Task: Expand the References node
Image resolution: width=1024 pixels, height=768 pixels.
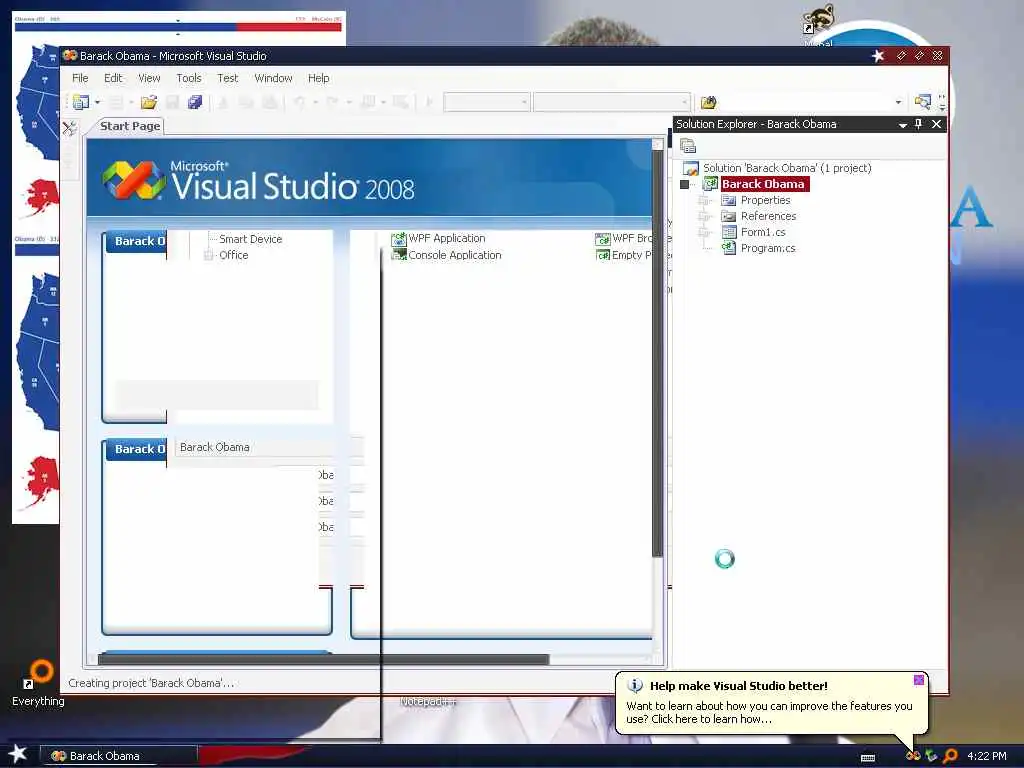Action: click(x=704, y=216)
